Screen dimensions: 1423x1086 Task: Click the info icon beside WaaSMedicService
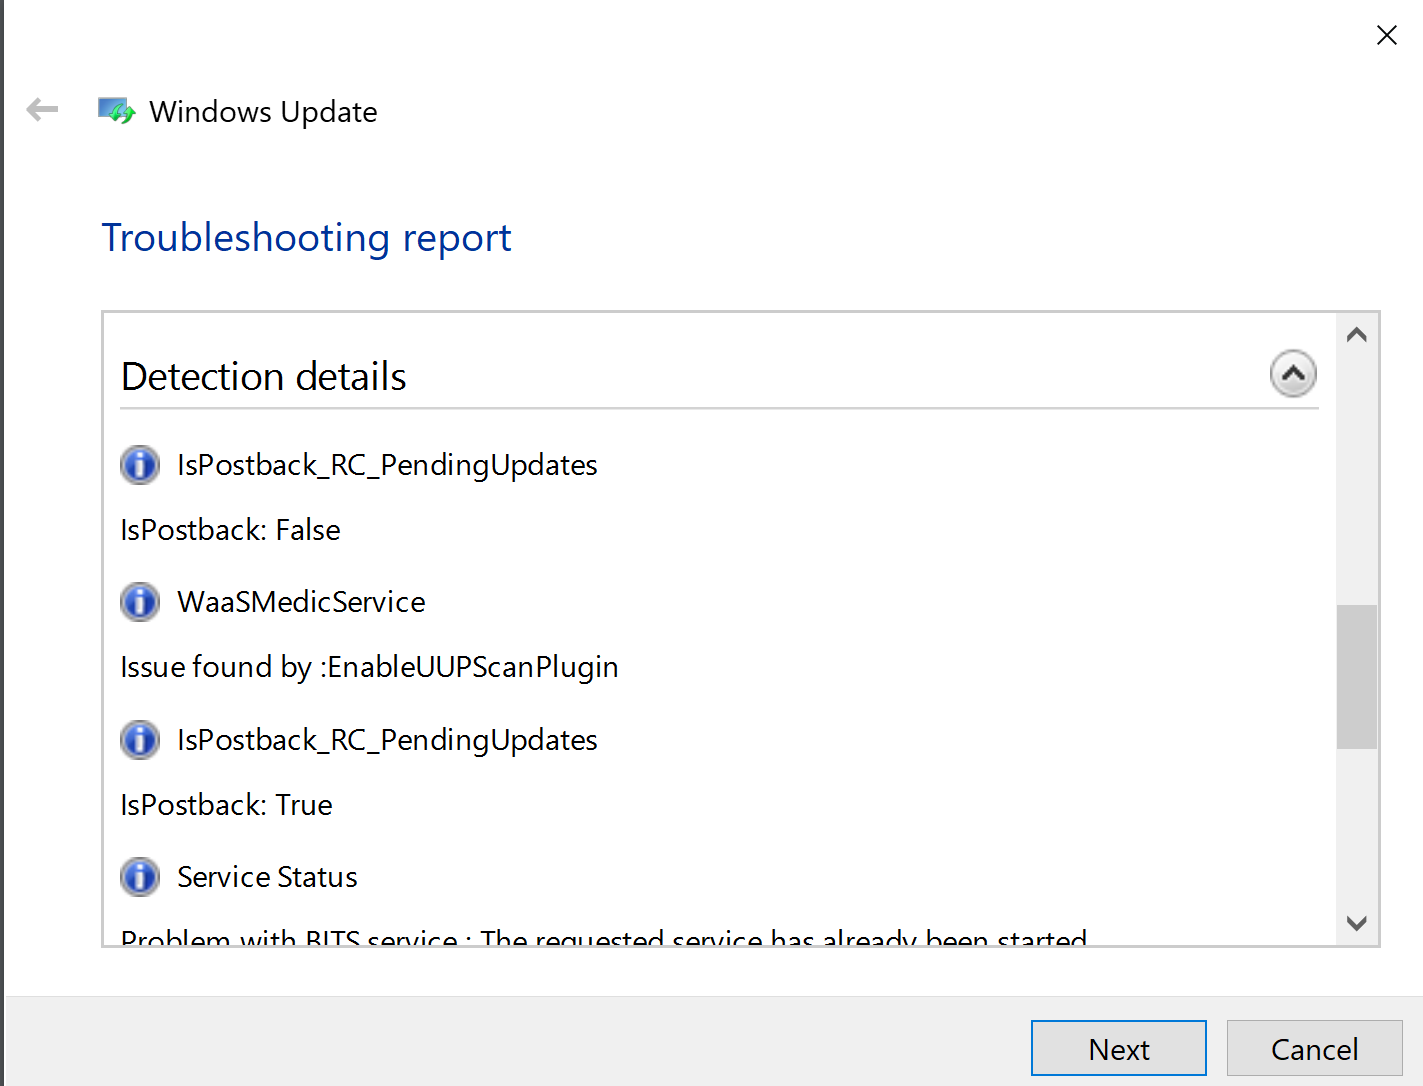(x=140, y=602)
